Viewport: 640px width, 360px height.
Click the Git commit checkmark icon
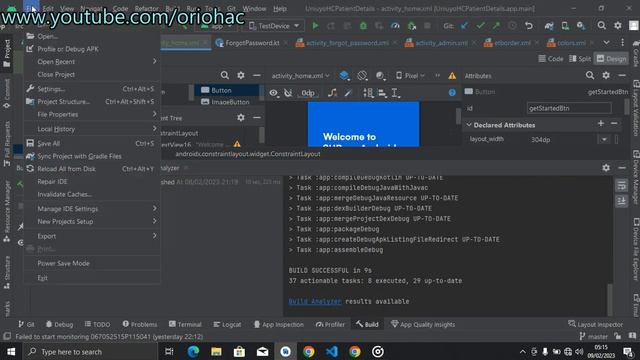coord(480,26)
